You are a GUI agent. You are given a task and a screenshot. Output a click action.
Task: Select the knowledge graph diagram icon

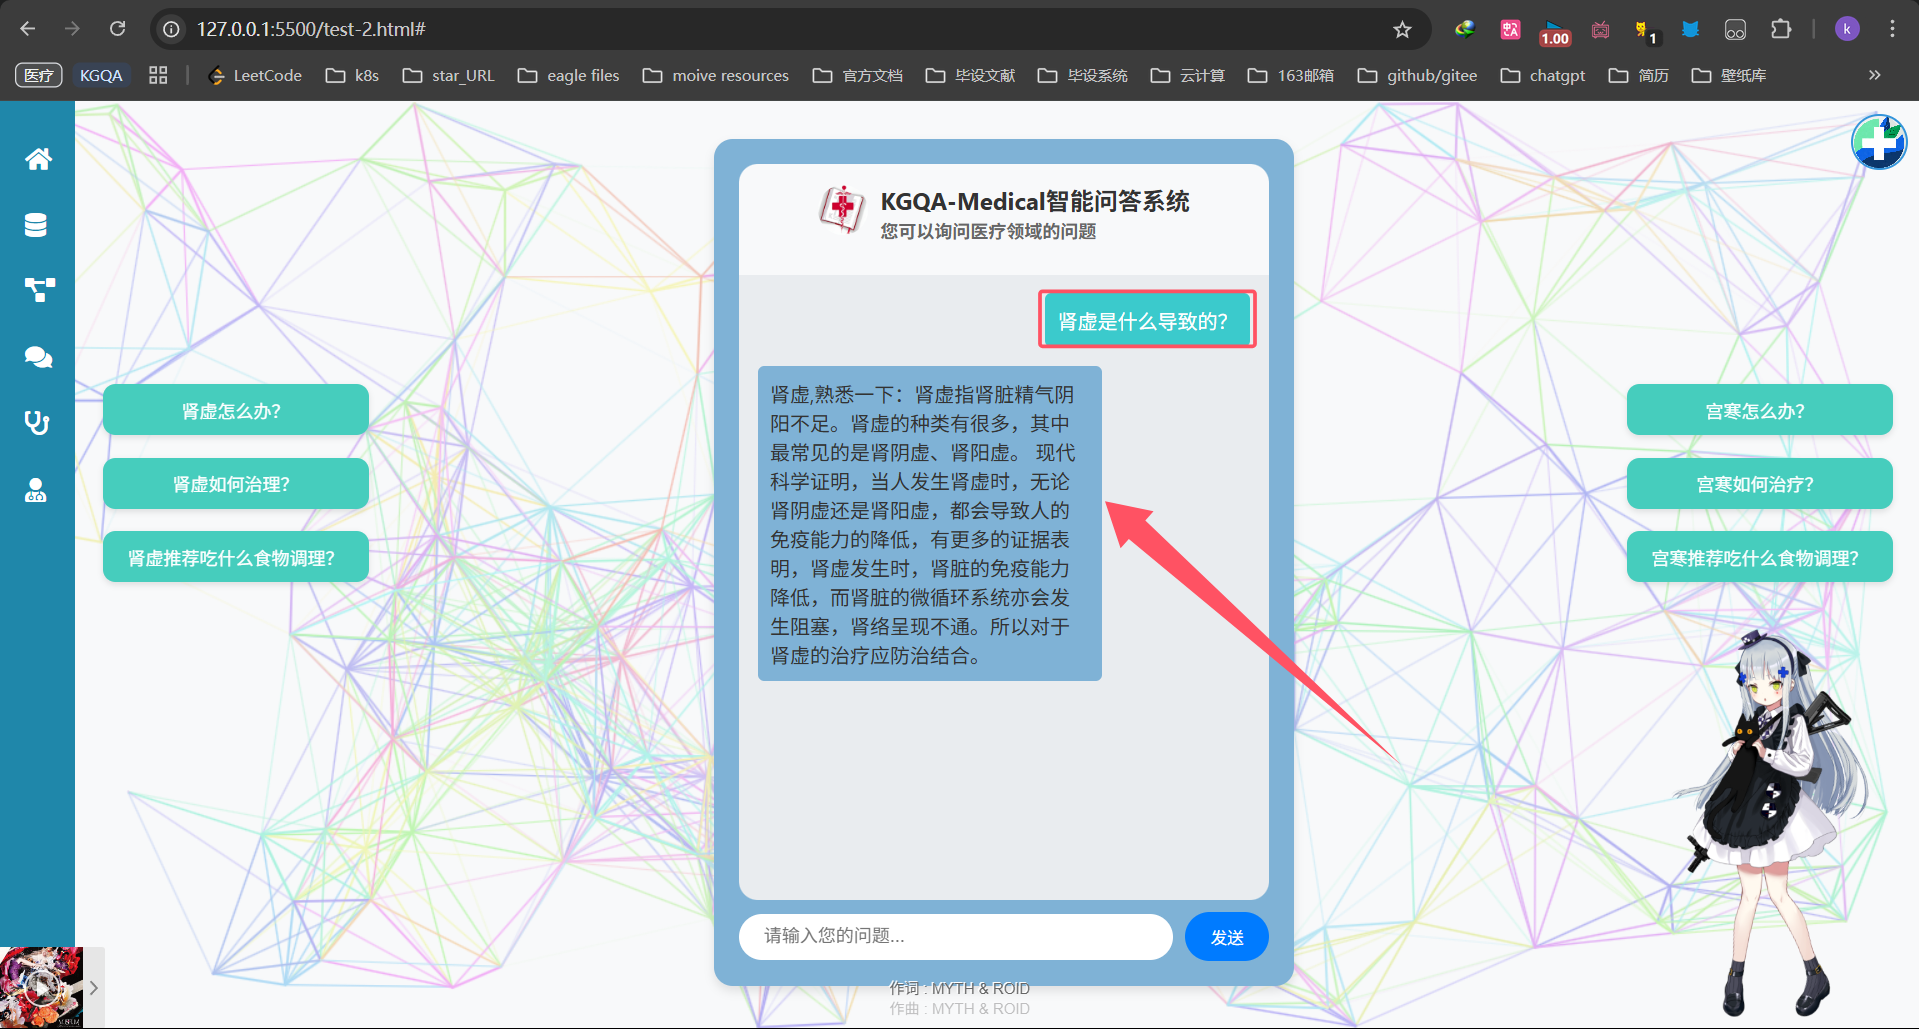39,290
